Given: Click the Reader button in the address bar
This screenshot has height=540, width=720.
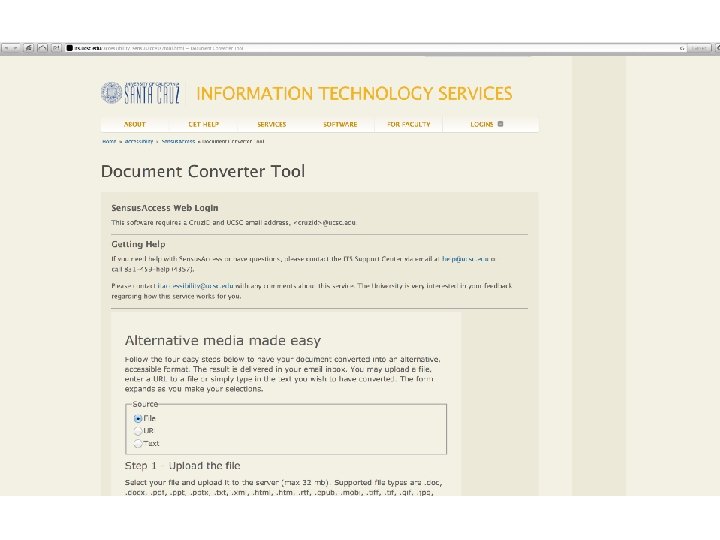Looking at the screenshot, I should pyautogui.click(x=699, y=48).
